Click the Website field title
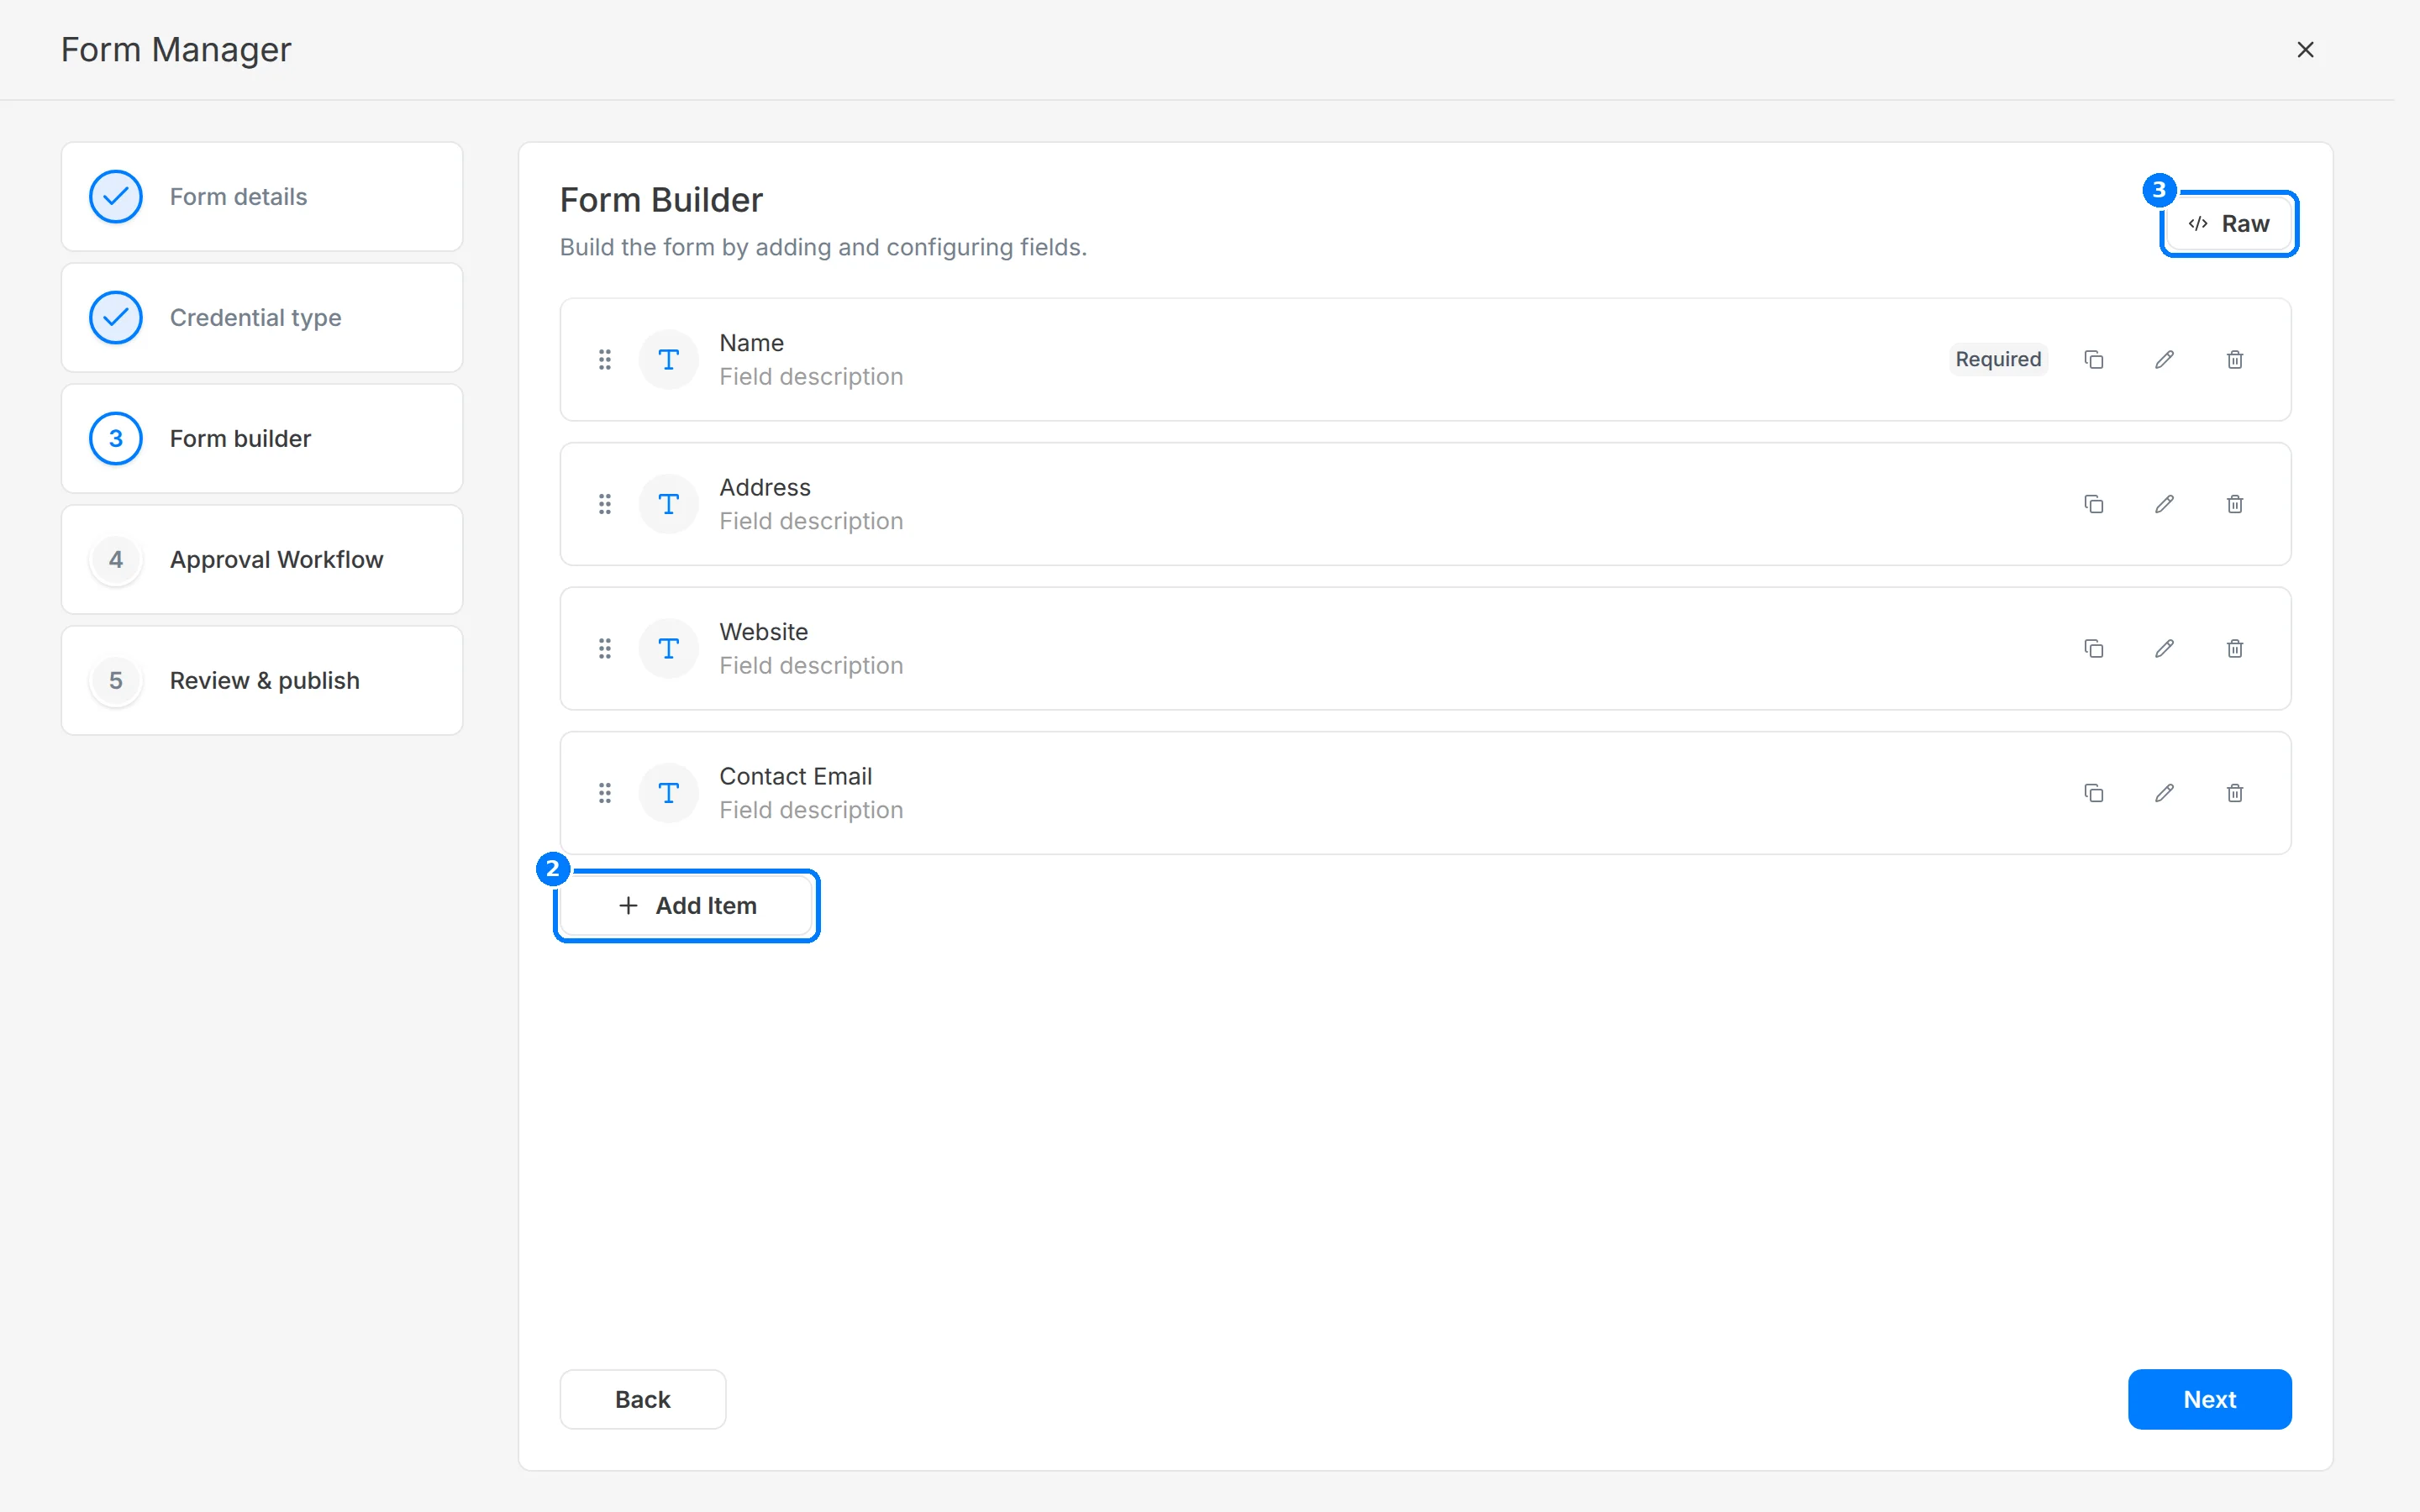 (x=763, y=632)
